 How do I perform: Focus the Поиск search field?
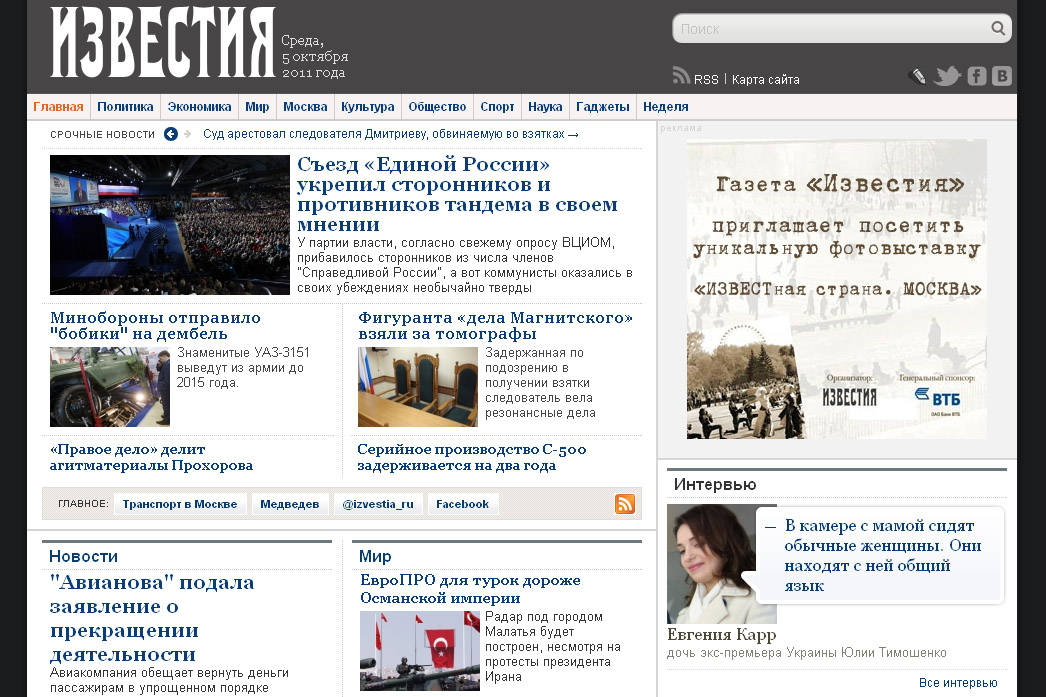pos(832,29)
